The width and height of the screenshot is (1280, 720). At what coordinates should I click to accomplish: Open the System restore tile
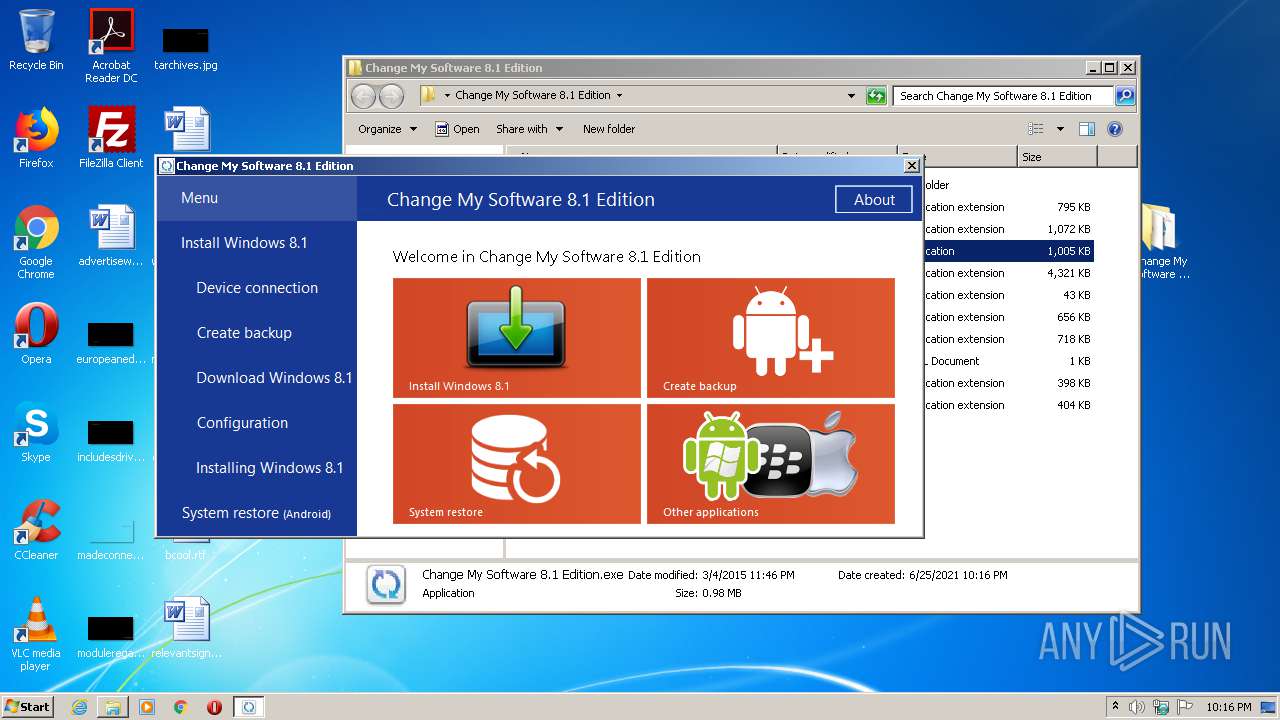(516, 464)
